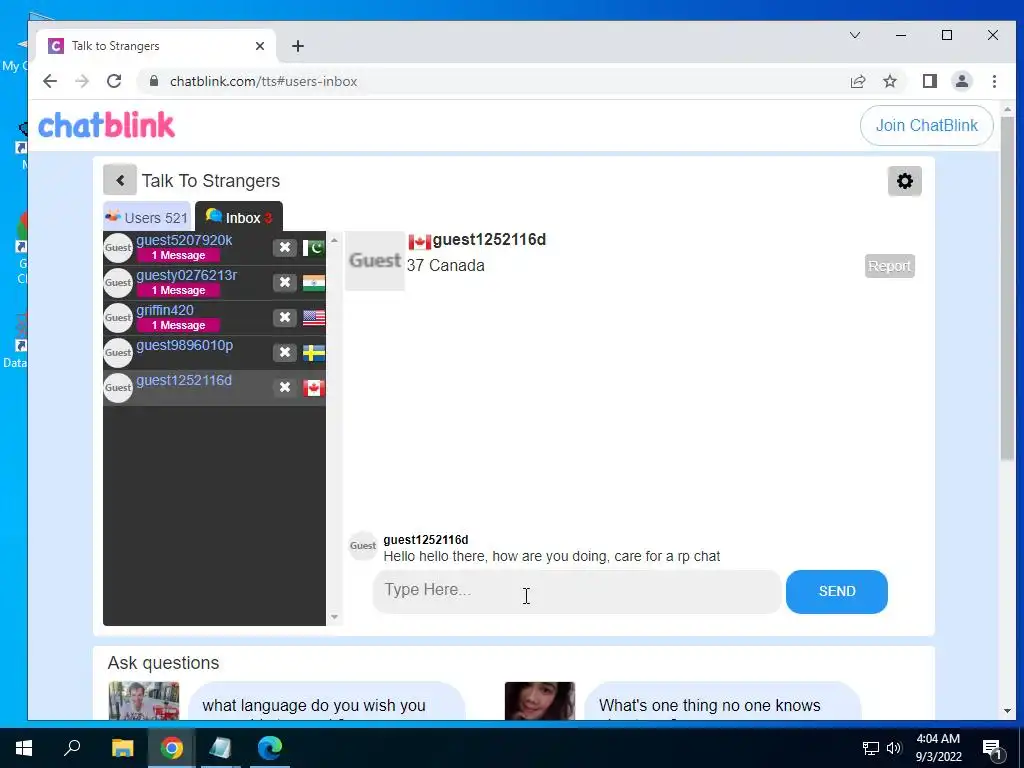Screen dimensions: 1024x768
Task: Select guest1252116d in the inbox list
Action: coord(214,388)
